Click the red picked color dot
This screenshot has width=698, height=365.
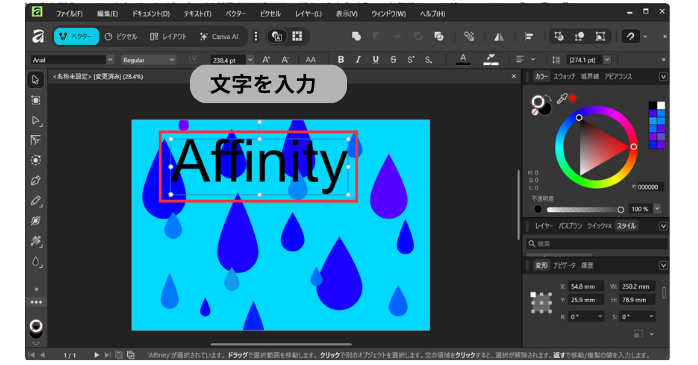pyautogui.click(x=572, y=98)
